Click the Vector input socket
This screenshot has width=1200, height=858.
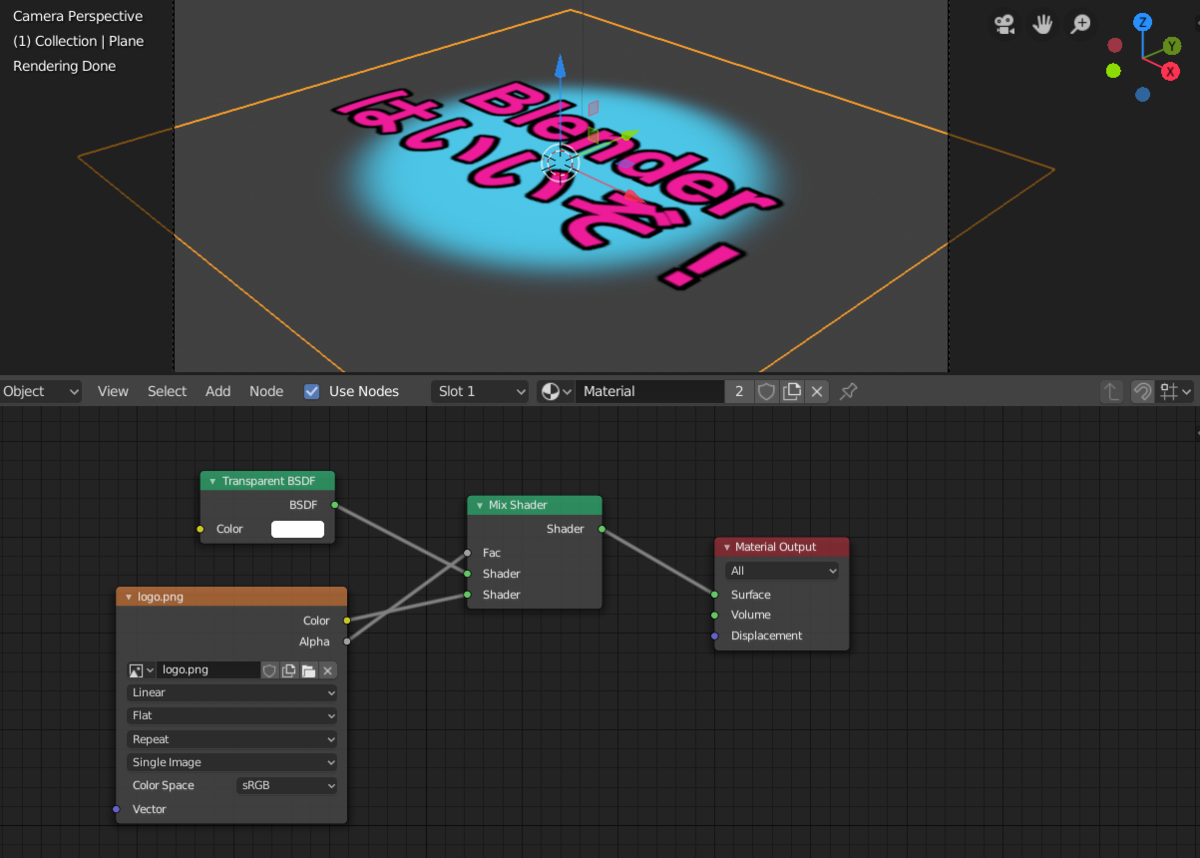116,809
